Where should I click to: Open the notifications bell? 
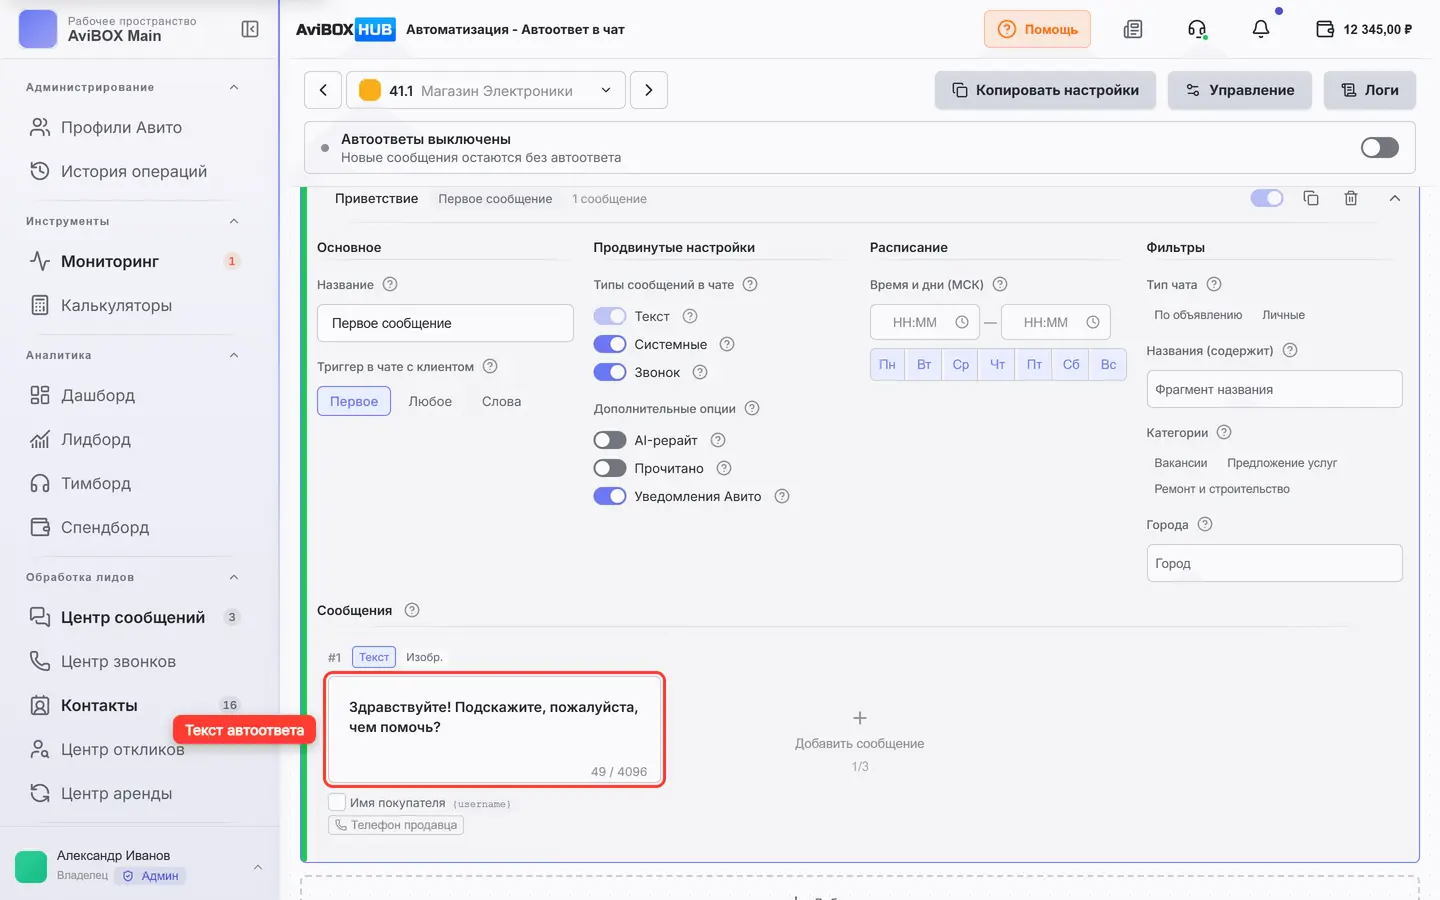[x=1261, y=29]
